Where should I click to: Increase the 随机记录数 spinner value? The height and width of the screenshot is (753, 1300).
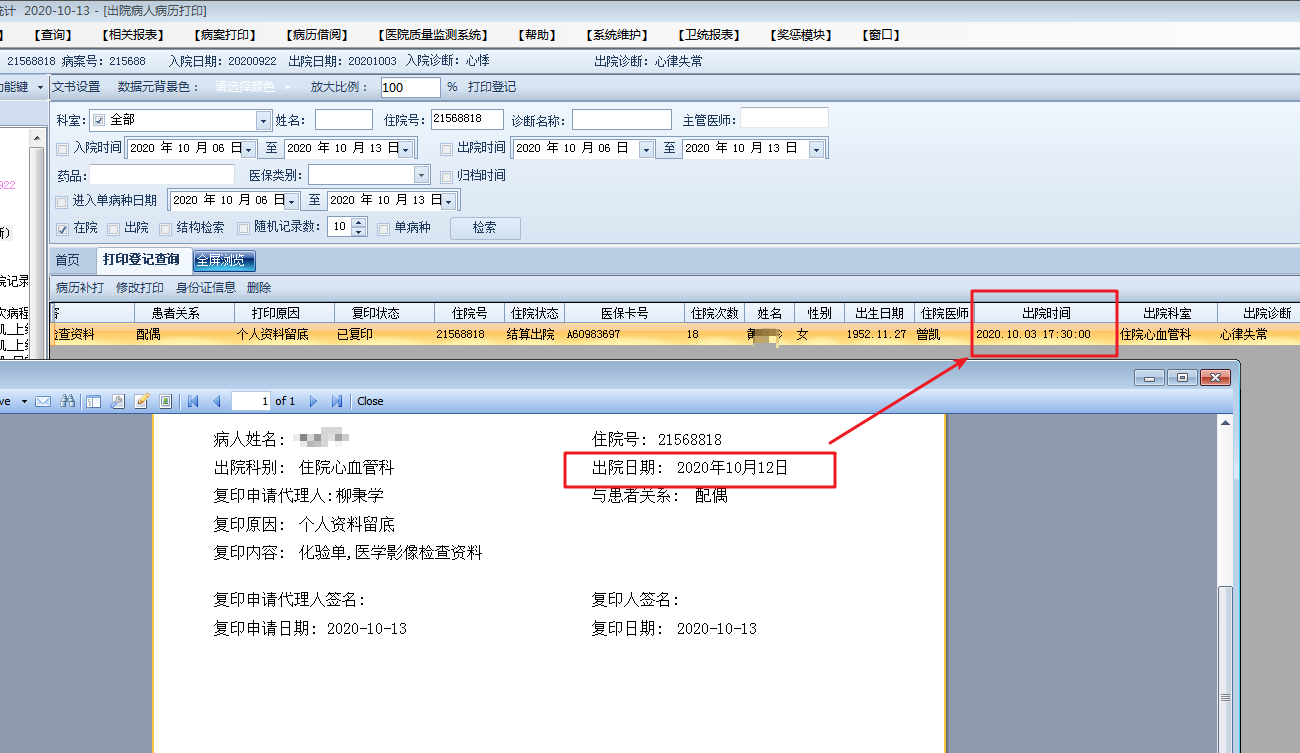[360, 222]
